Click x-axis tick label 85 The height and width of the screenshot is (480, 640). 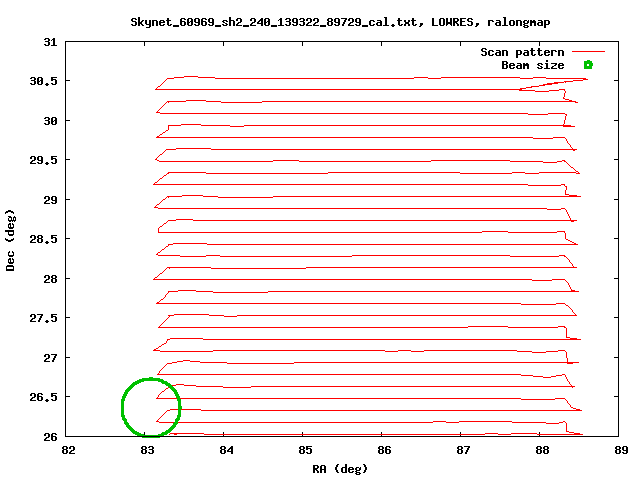point(306,450)
